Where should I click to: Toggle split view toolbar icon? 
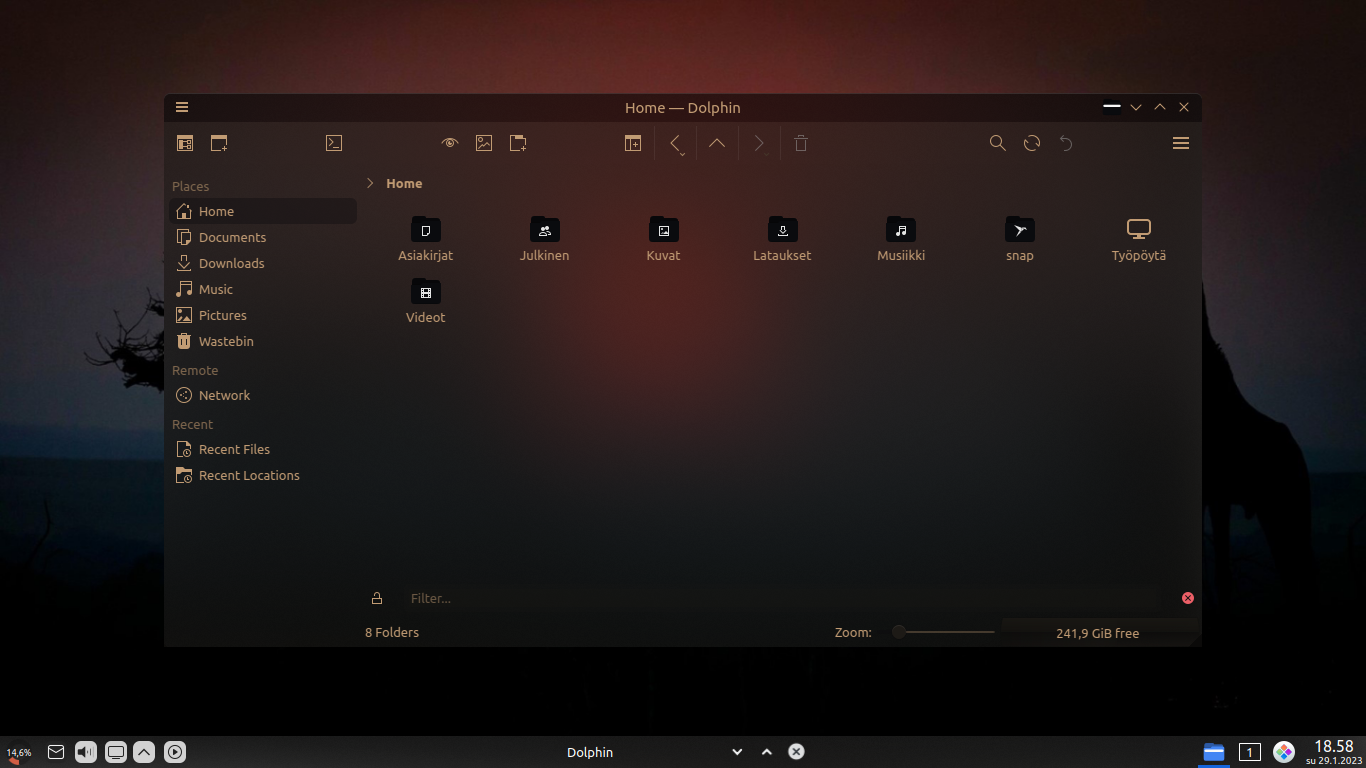tap(633, 143)
